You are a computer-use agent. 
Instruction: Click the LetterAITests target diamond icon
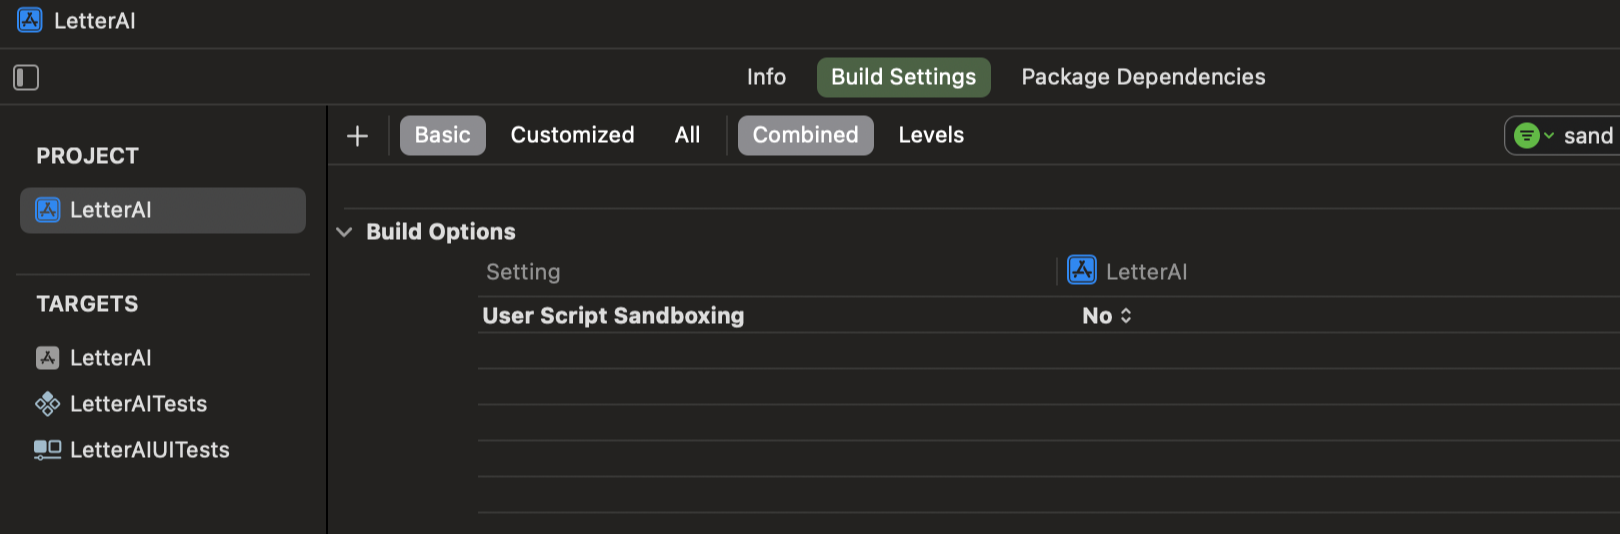[x=48, y=404]
